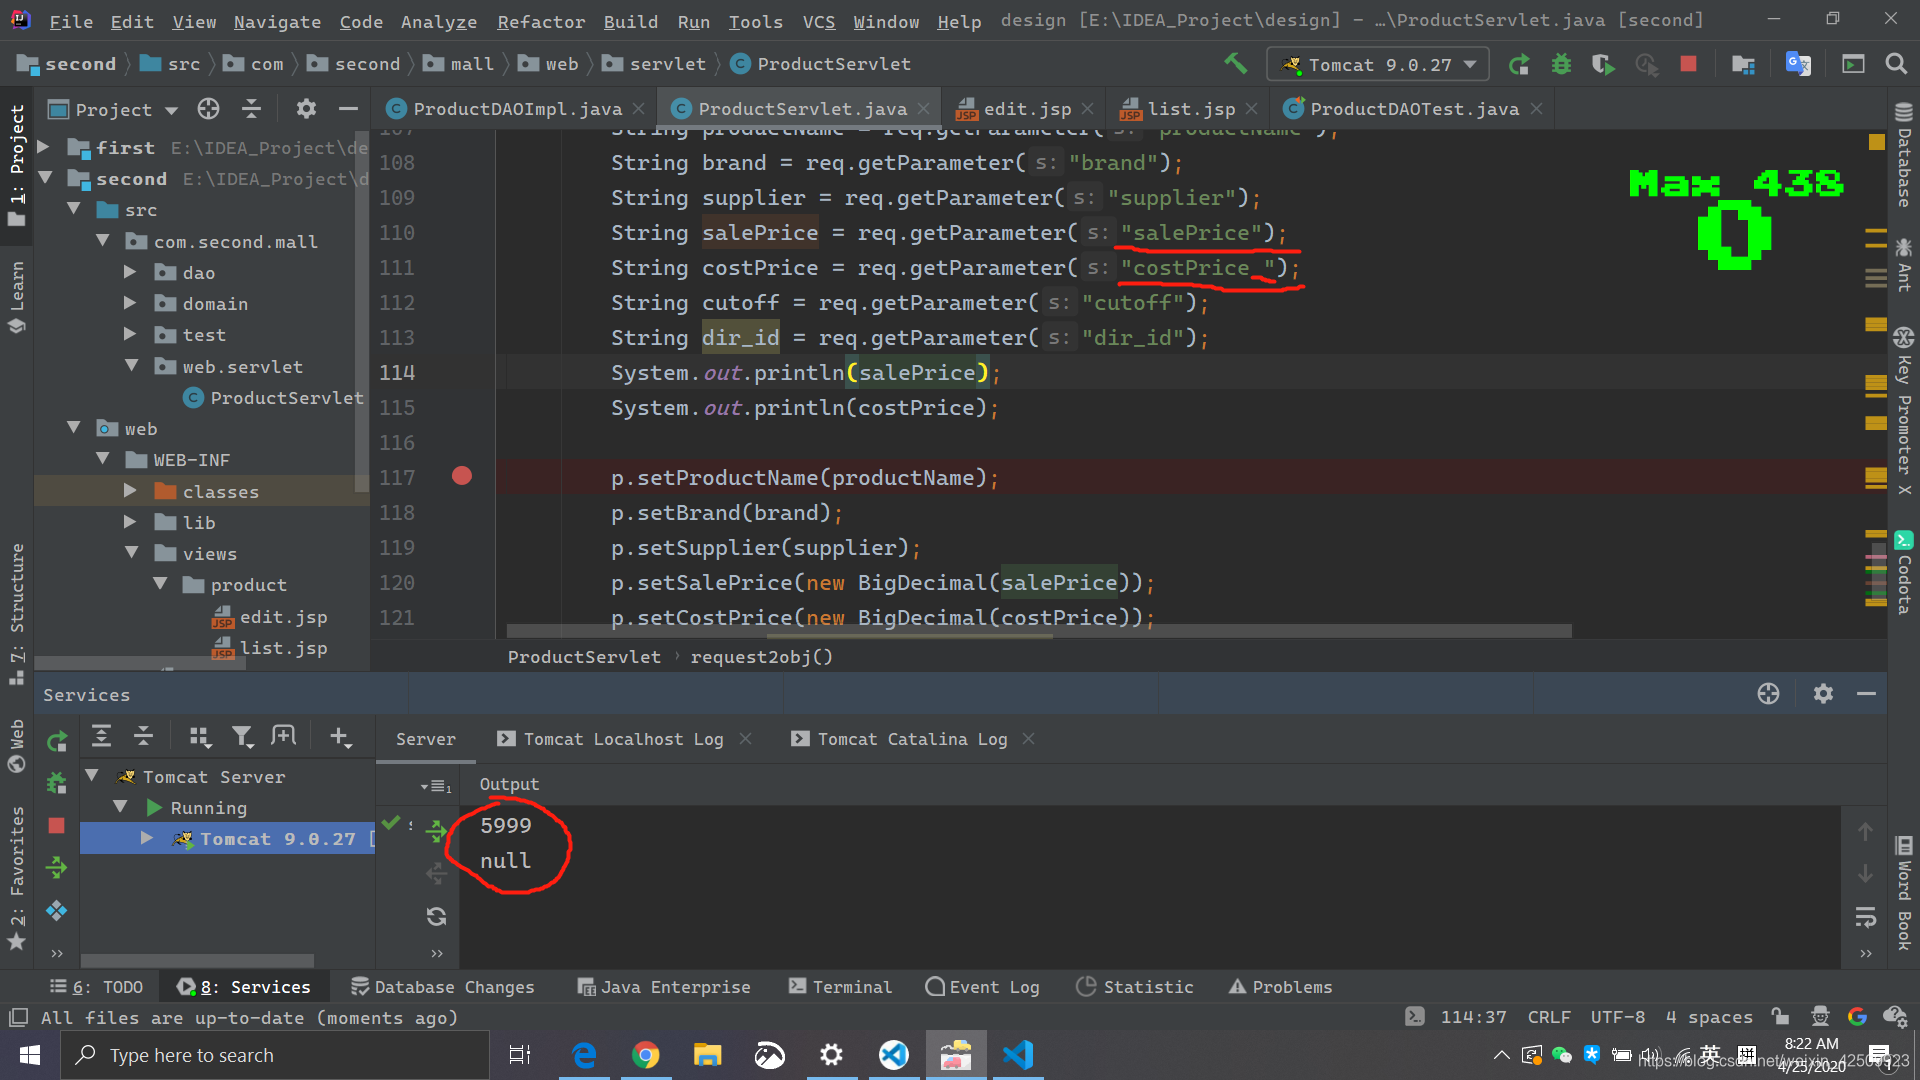Open the Terminal tool window
The width and height of the screenshot is (1920, 1080).
[x=840, y=987]
